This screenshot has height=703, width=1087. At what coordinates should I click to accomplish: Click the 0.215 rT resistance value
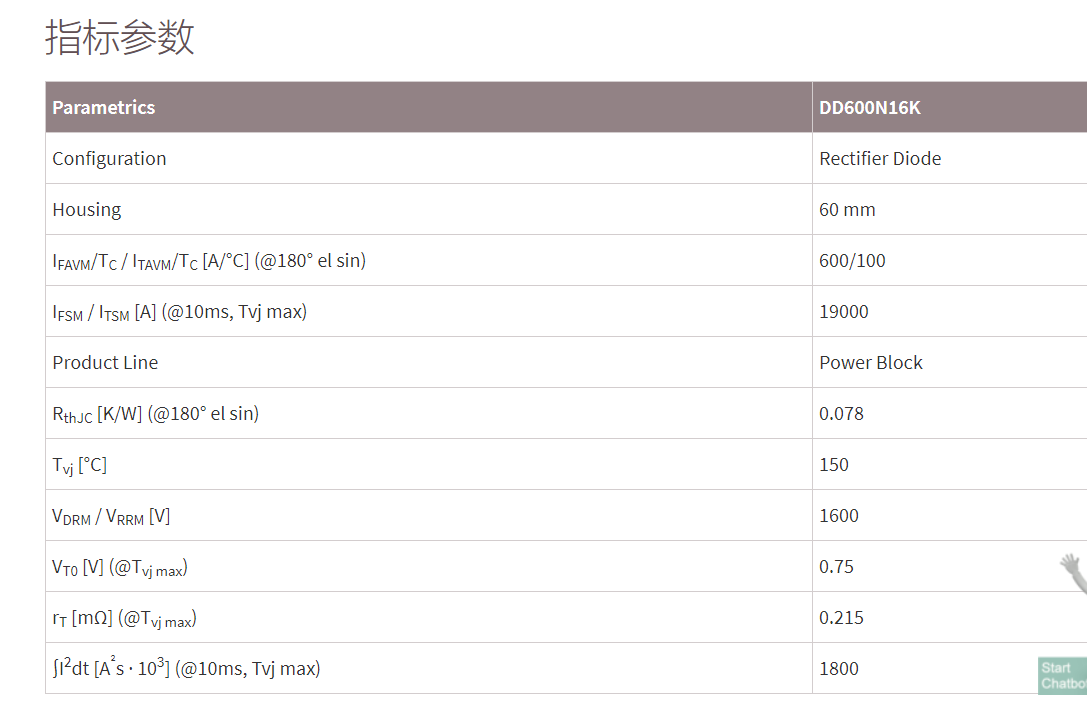842,618
